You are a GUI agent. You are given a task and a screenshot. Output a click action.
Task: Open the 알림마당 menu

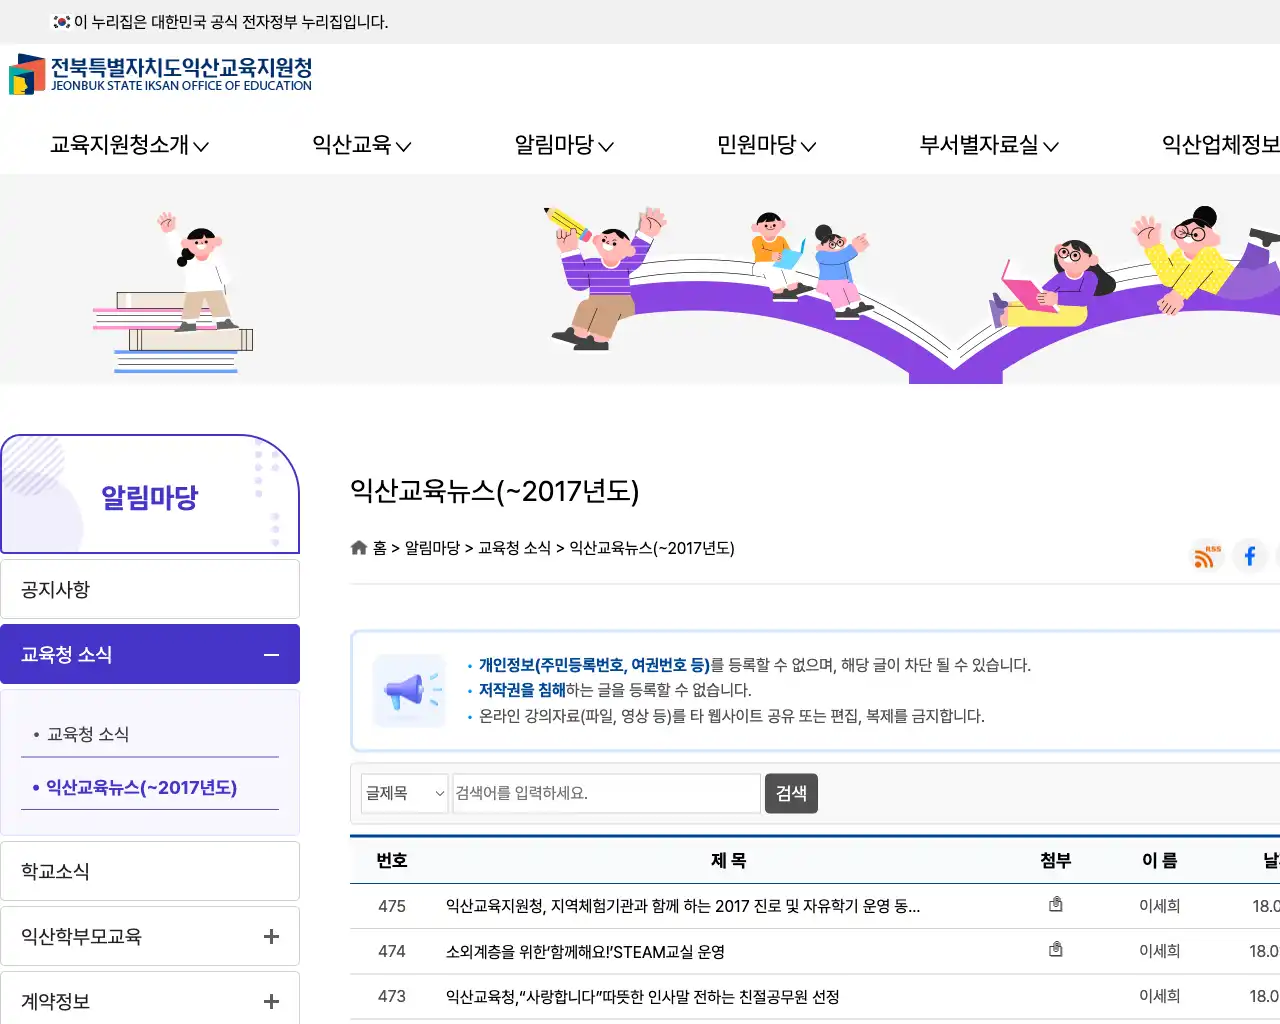[563, 145]
